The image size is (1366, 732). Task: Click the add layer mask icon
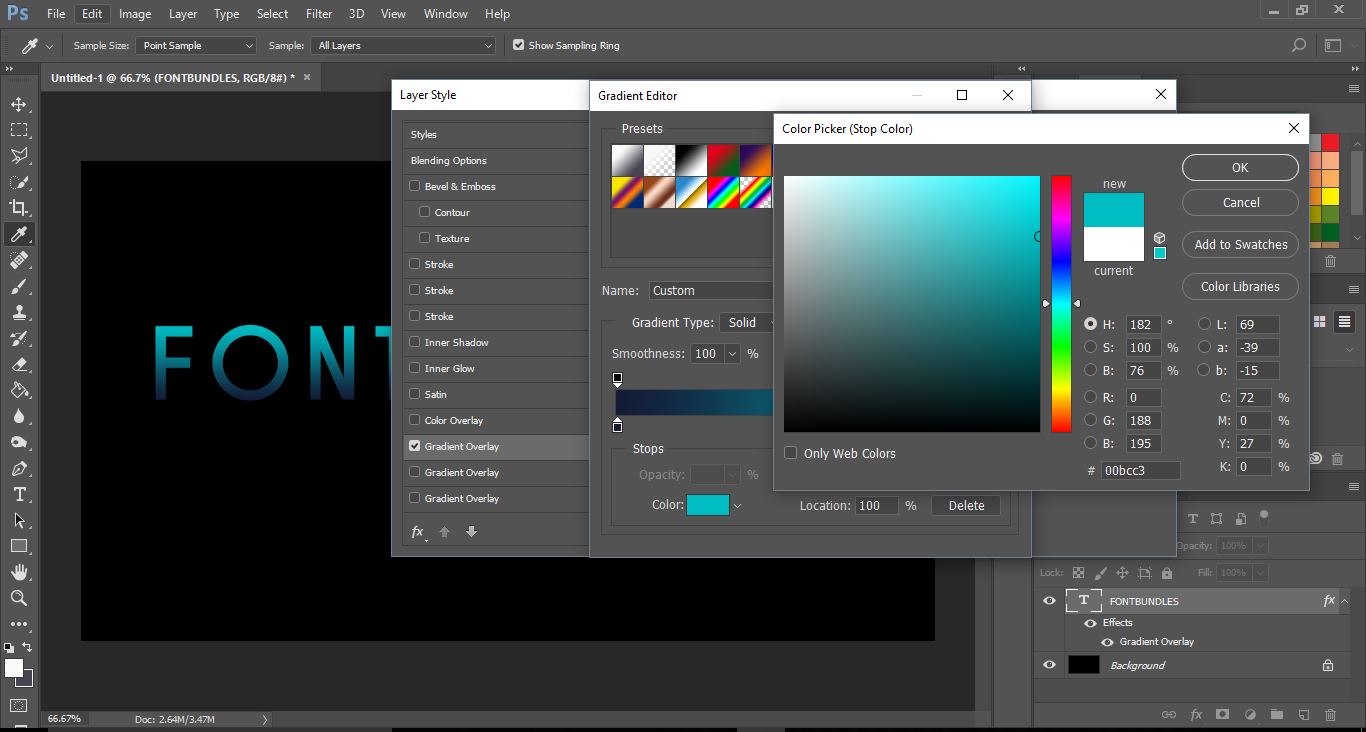pyautogui.click(x=1222, y=715)
